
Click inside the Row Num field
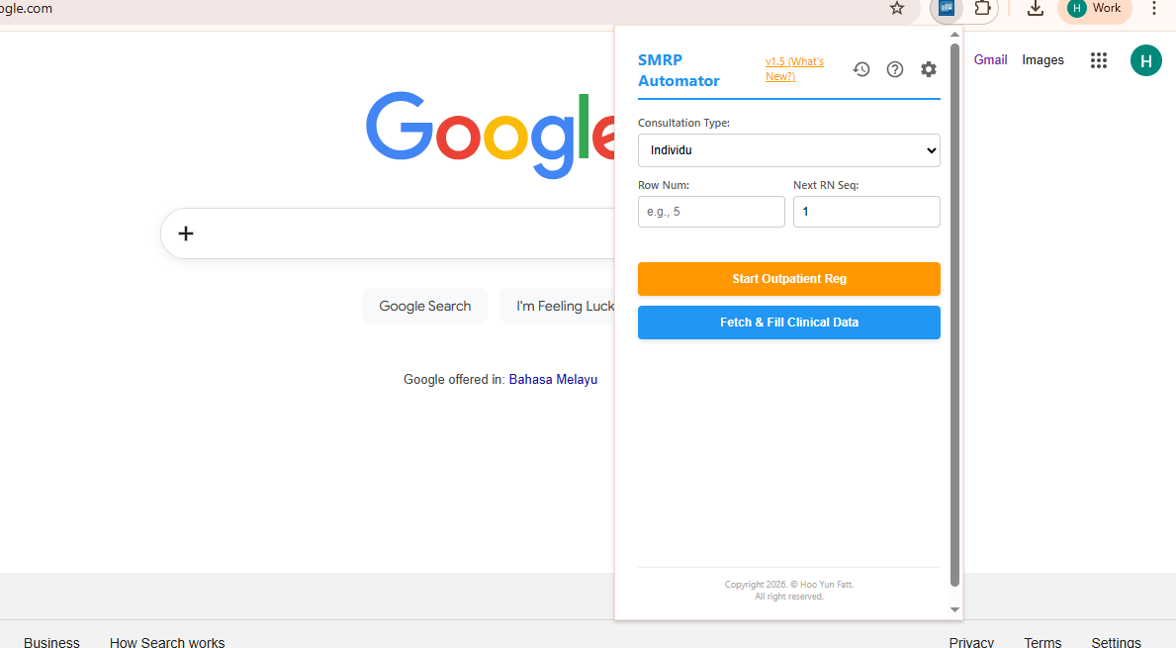[x=711, y=211]
